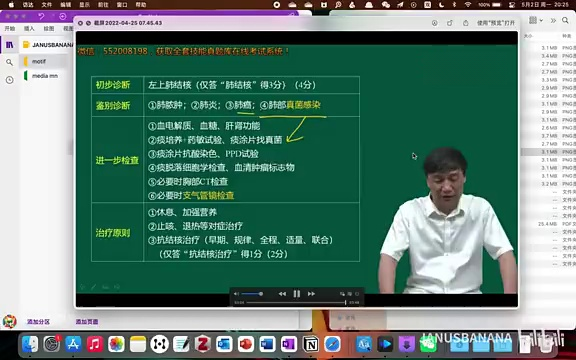Open Photos app from the Dock

coord(116,344)
